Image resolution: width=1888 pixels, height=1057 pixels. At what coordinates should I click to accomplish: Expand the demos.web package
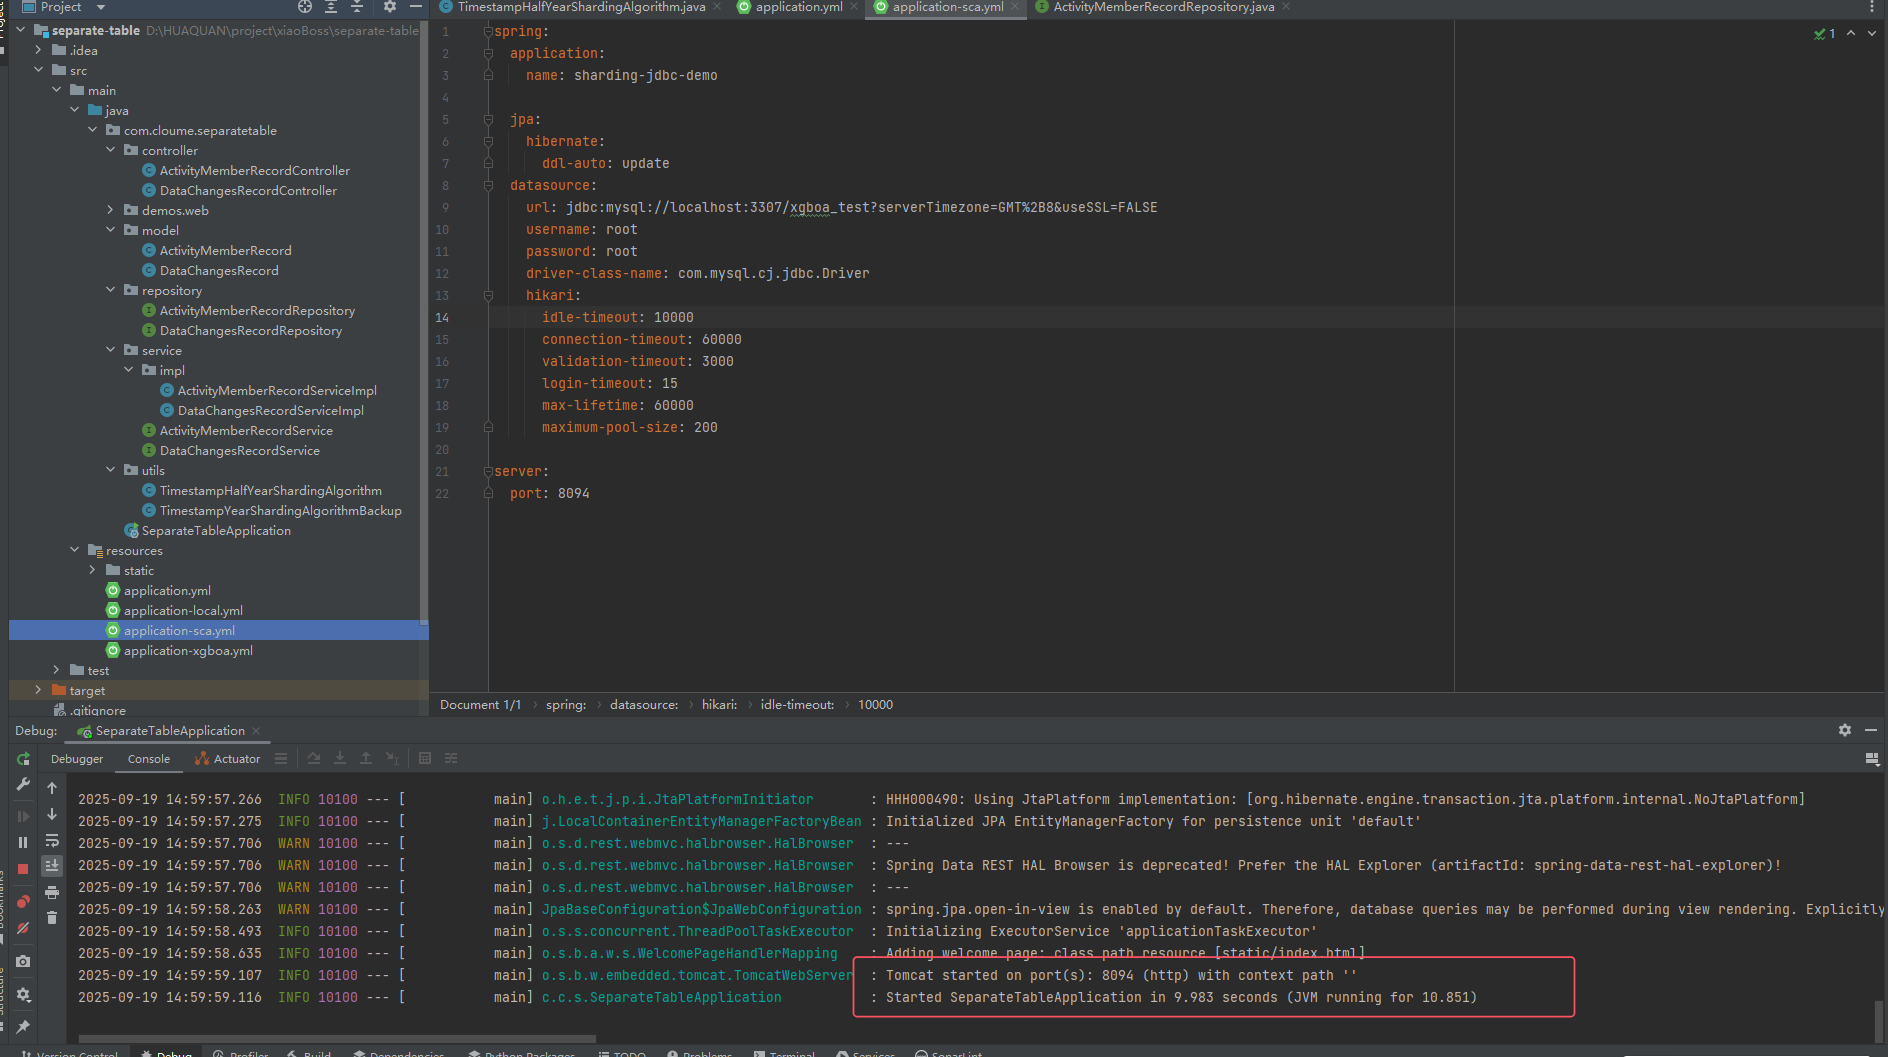click(x=111, y=210)
